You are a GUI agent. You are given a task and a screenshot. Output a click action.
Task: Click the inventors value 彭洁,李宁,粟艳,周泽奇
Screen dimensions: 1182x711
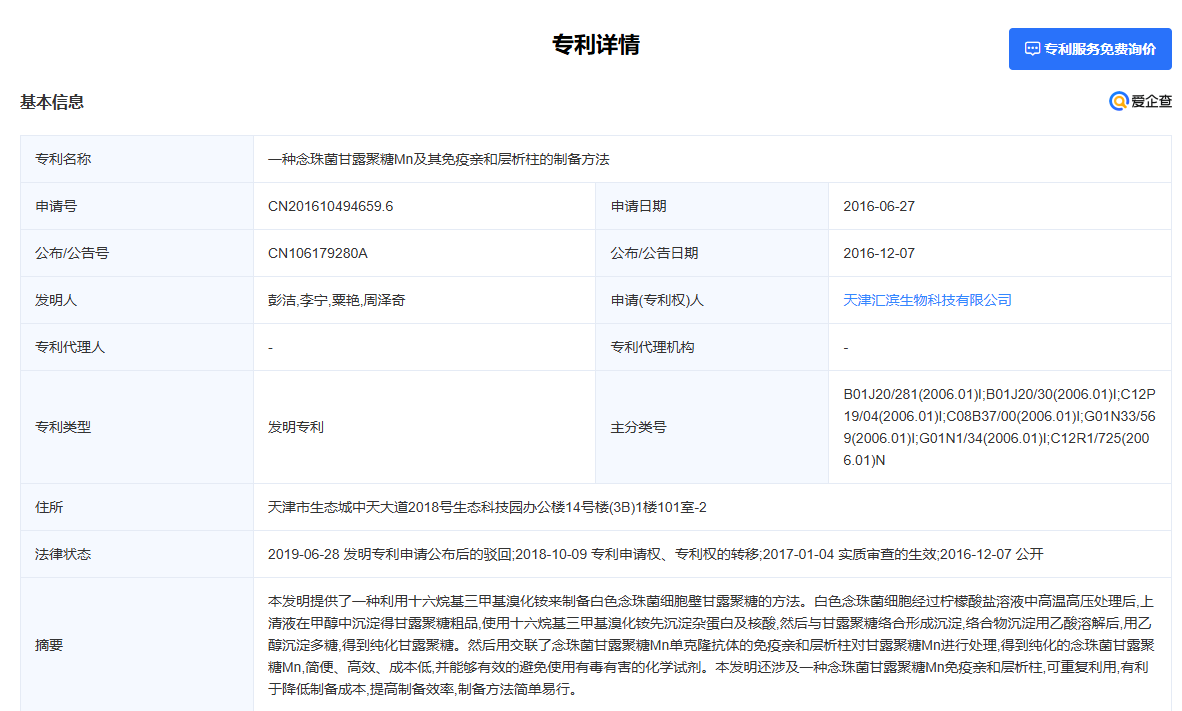[336, 300]
